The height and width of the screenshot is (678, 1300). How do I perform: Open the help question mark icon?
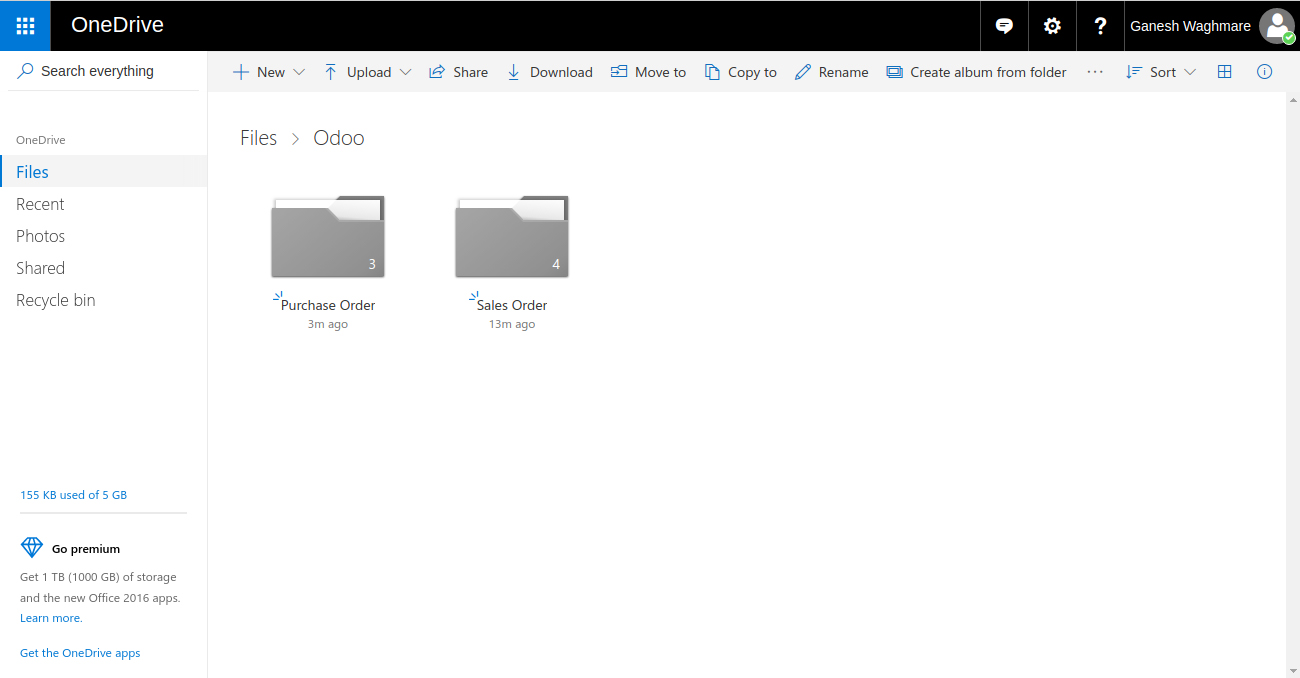pyautogui.click(x=1100, y=26)
